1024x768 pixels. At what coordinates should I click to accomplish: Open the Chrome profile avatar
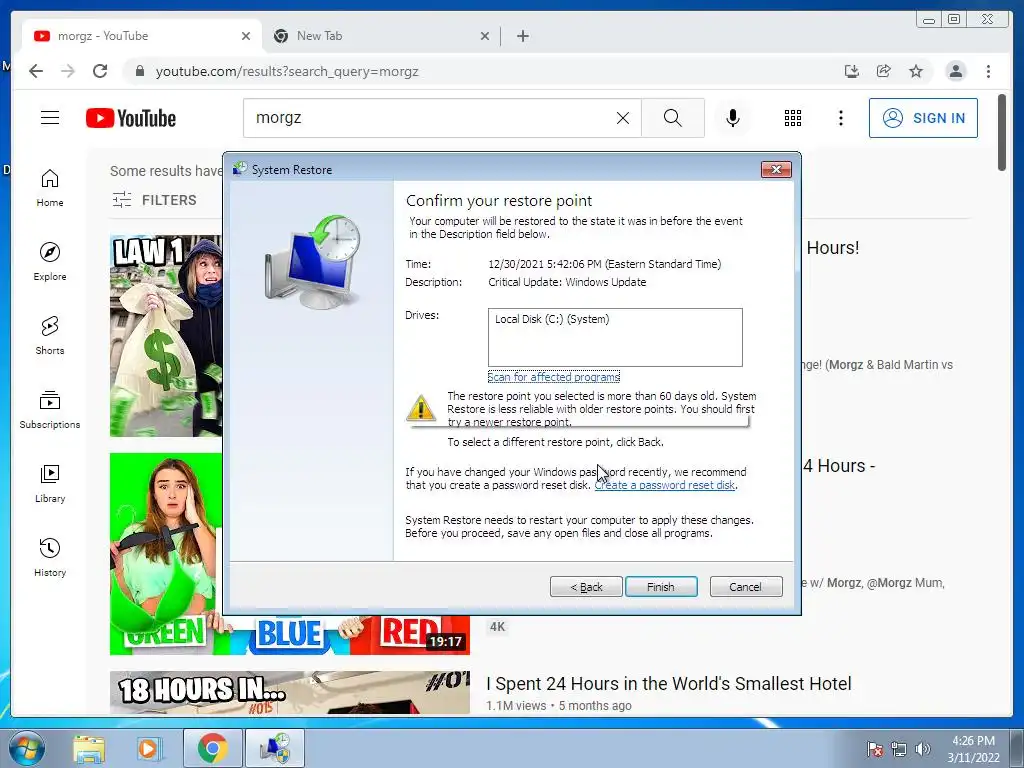(x=955, y=71)
